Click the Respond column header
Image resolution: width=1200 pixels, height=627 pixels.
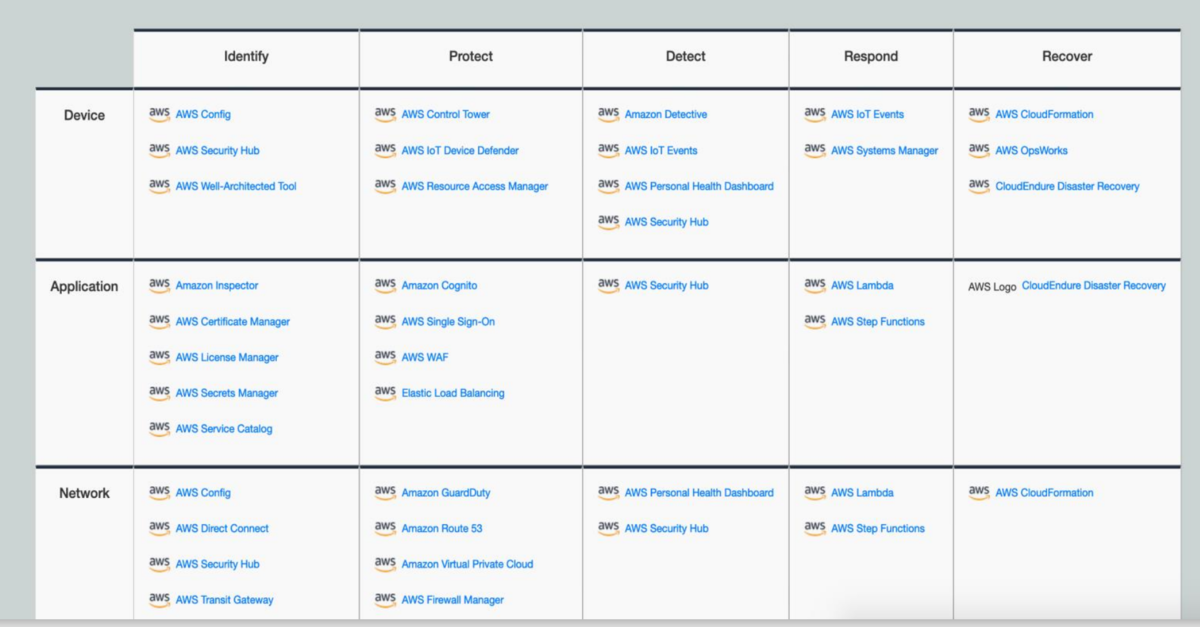870,57
